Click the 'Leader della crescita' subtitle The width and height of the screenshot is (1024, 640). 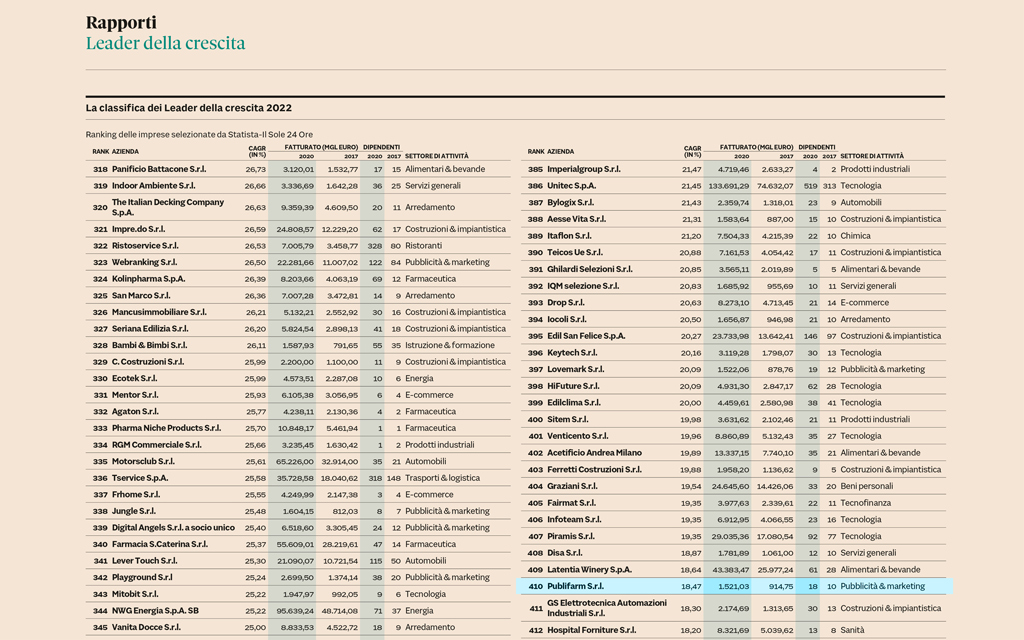[x=165, y=43]
